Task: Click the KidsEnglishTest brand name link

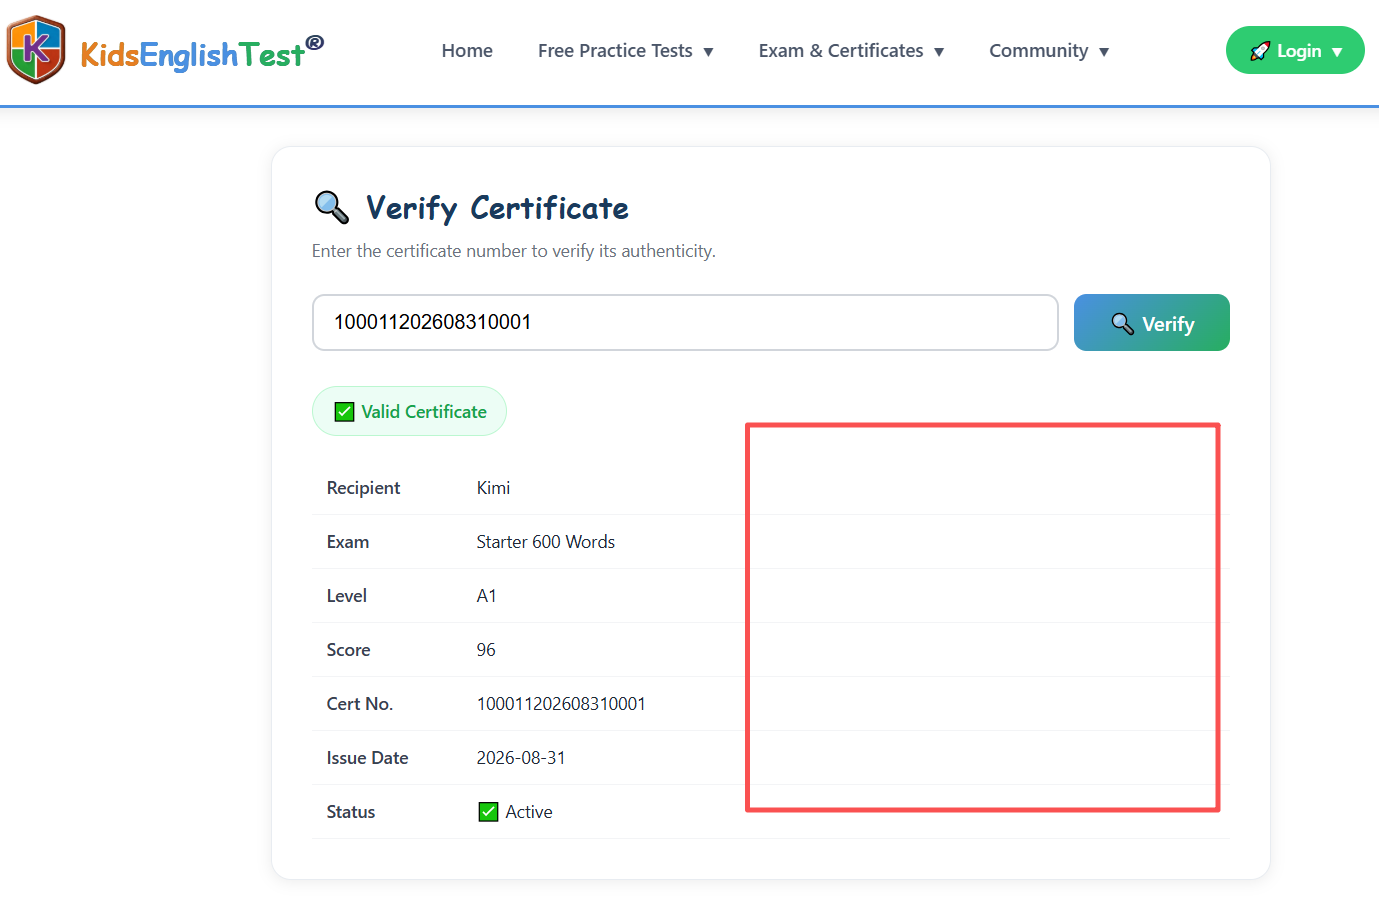Action: [x=202, y=53]
